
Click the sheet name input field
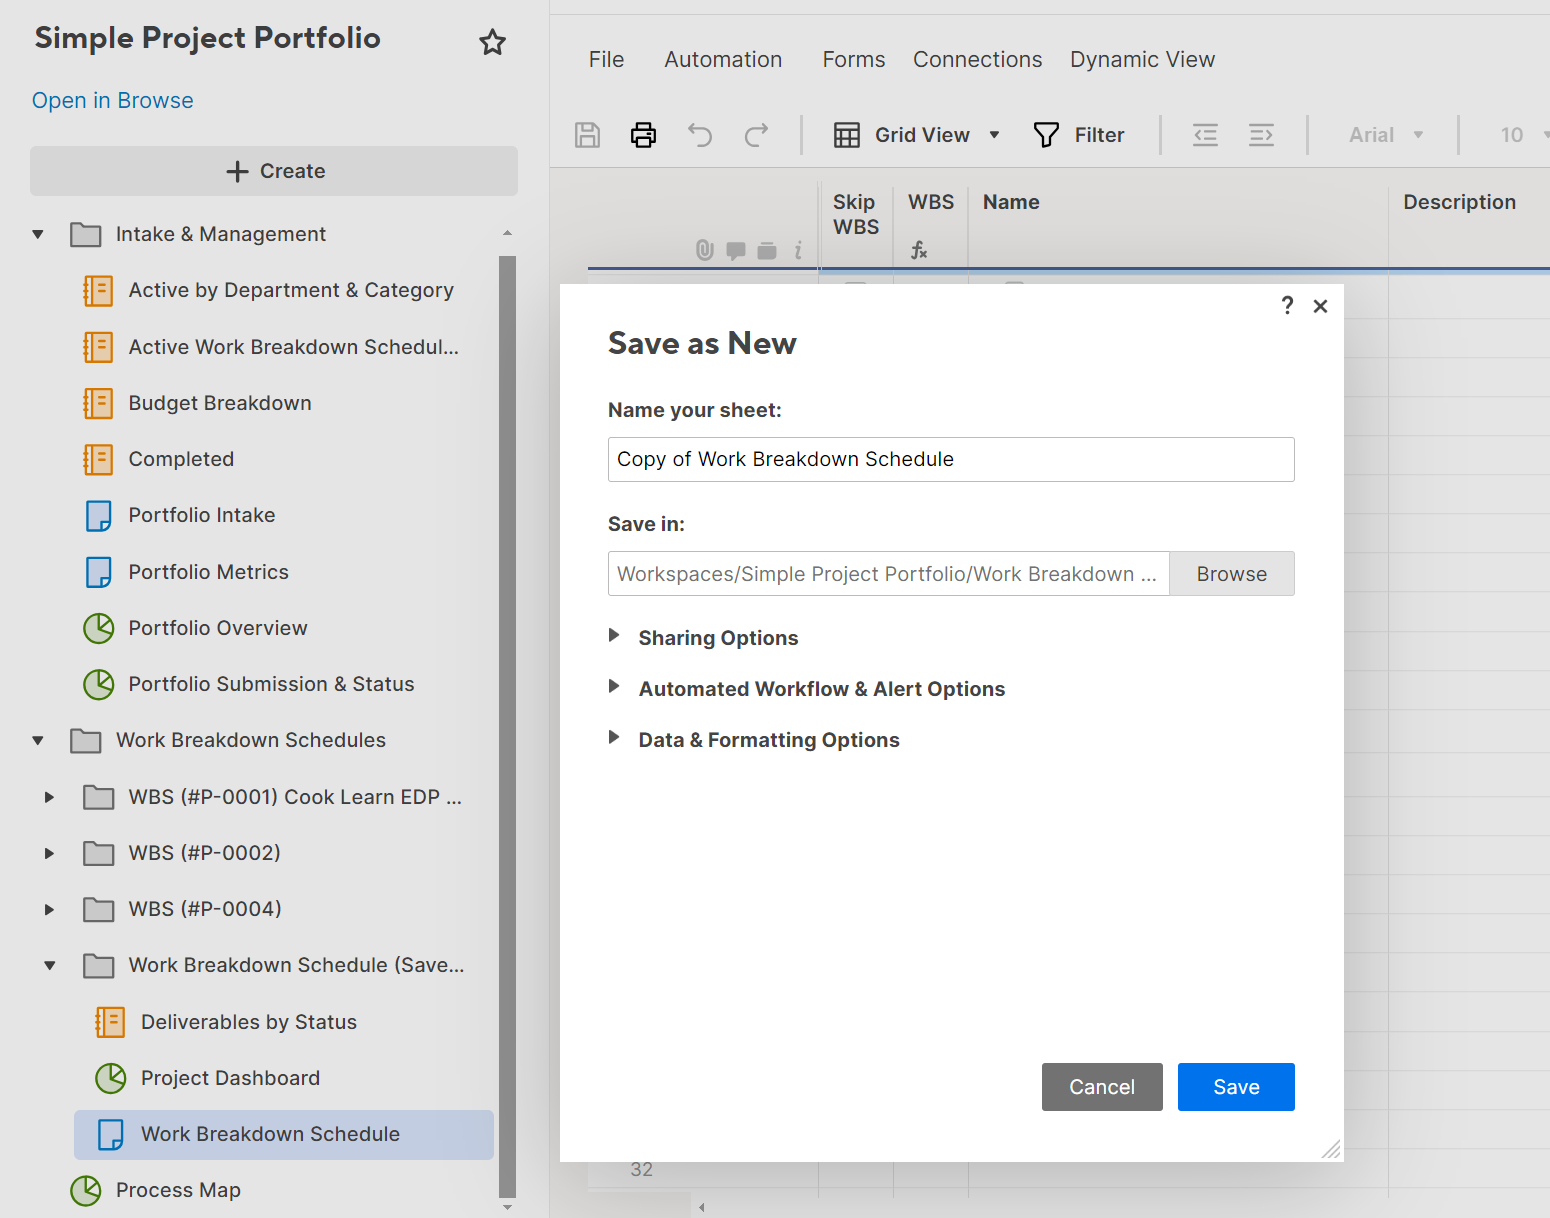951,459
